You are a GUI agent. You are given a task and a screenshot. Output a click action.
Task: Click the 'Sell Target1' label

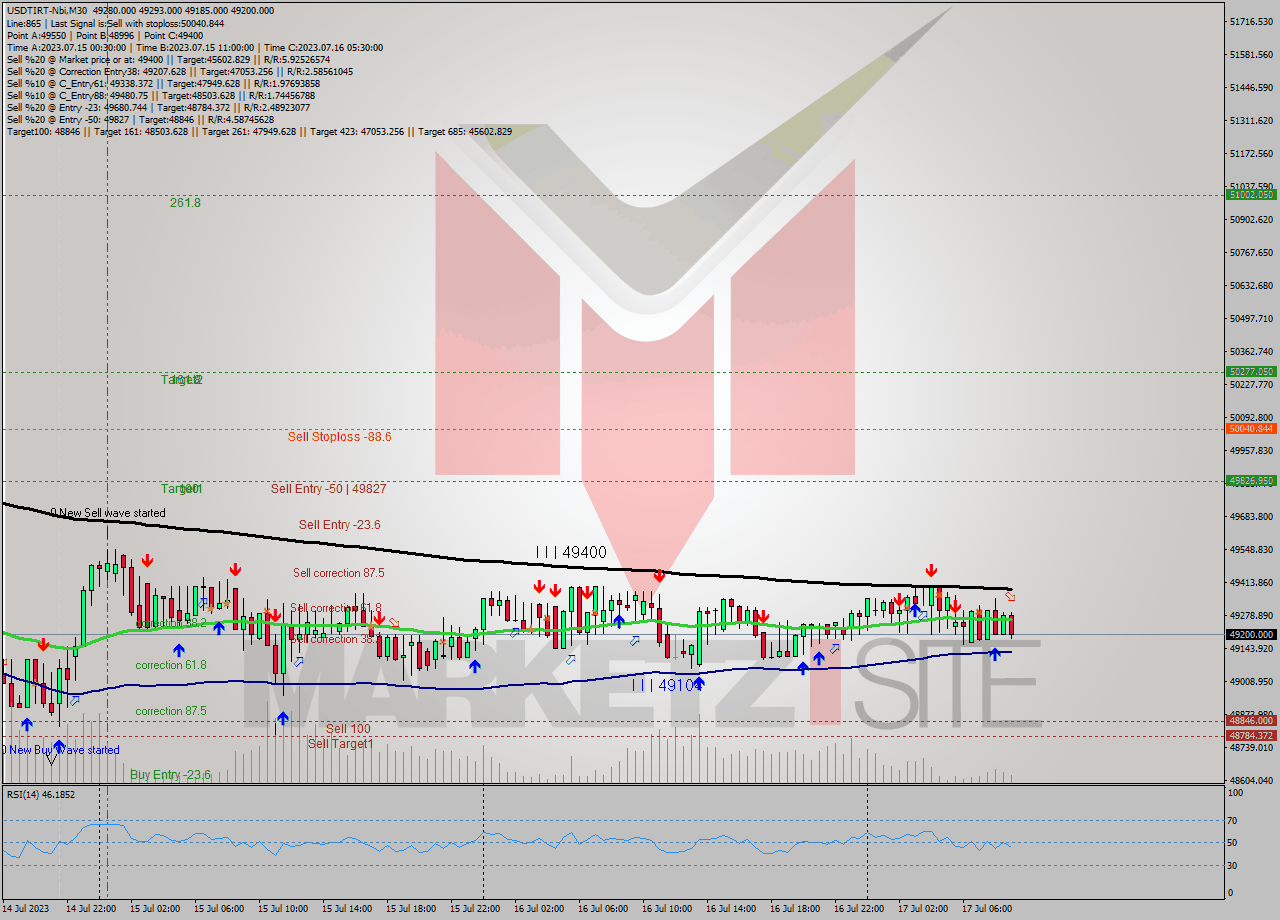[x=340, y=743]
